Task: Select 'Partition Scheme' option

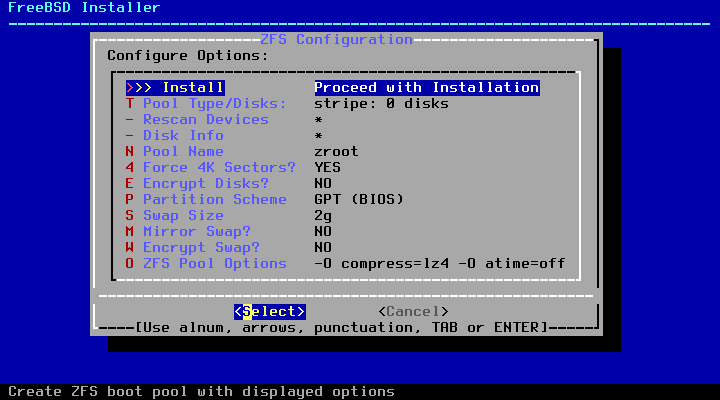Action: point(214,199)
